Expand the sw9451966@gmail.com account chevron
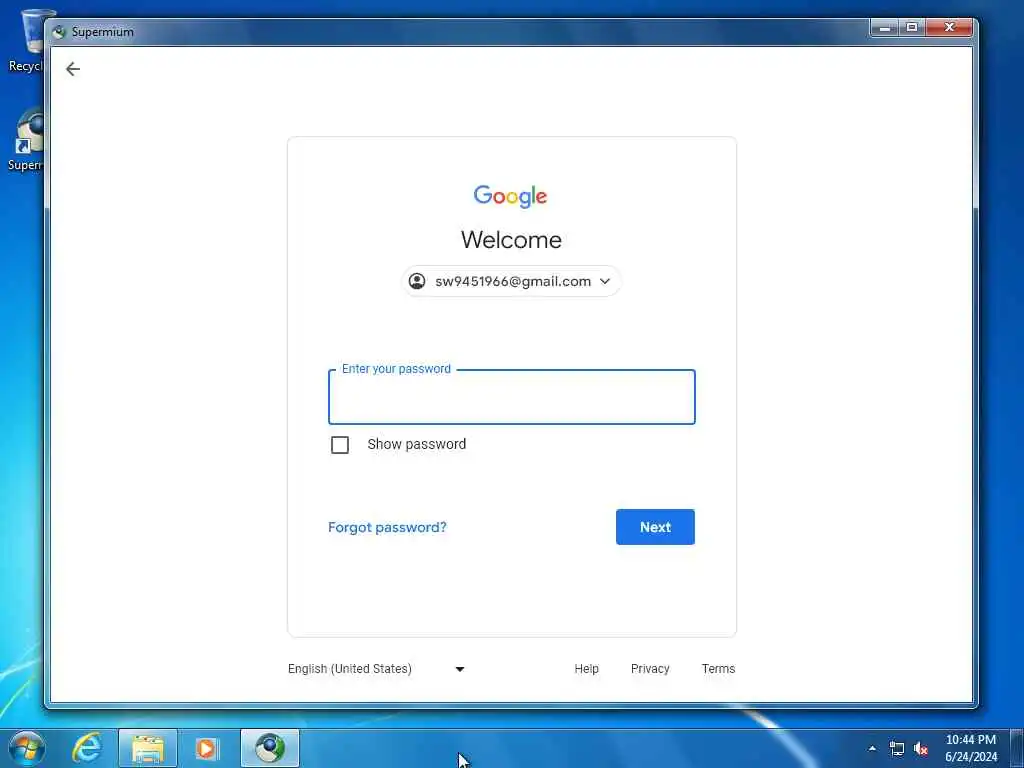The image size is (1024, 768). (605, 281)
